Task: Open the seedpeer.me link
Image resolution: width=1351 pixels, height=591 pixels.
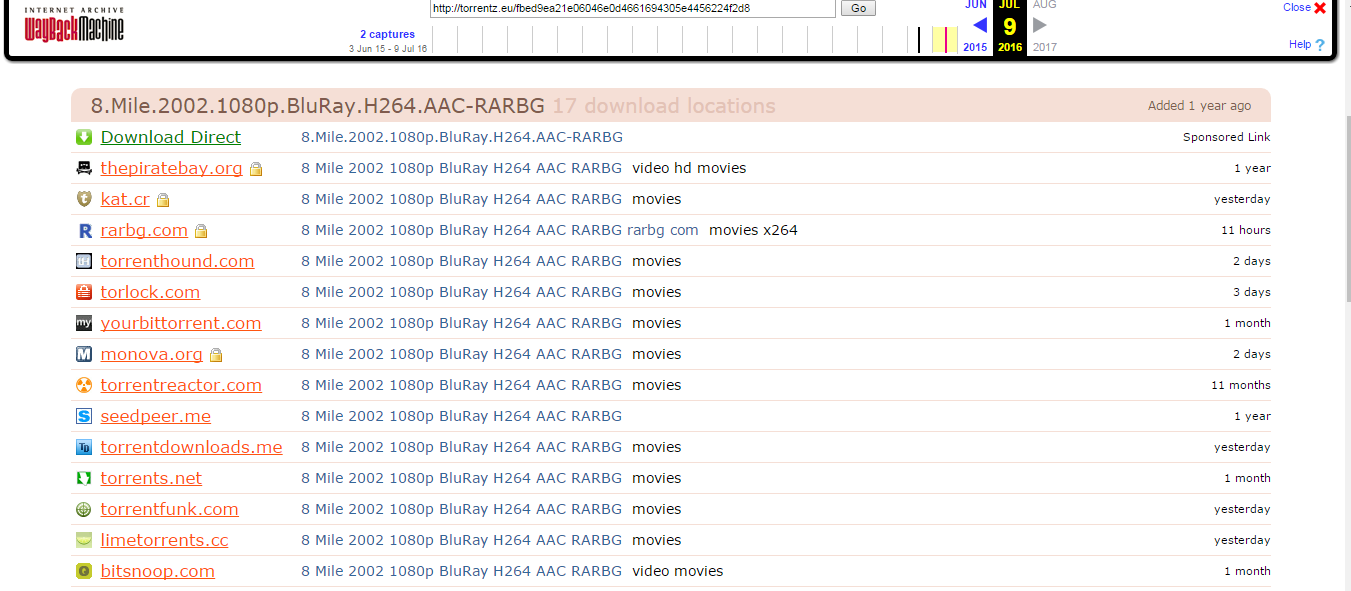Action: point(156,416)
